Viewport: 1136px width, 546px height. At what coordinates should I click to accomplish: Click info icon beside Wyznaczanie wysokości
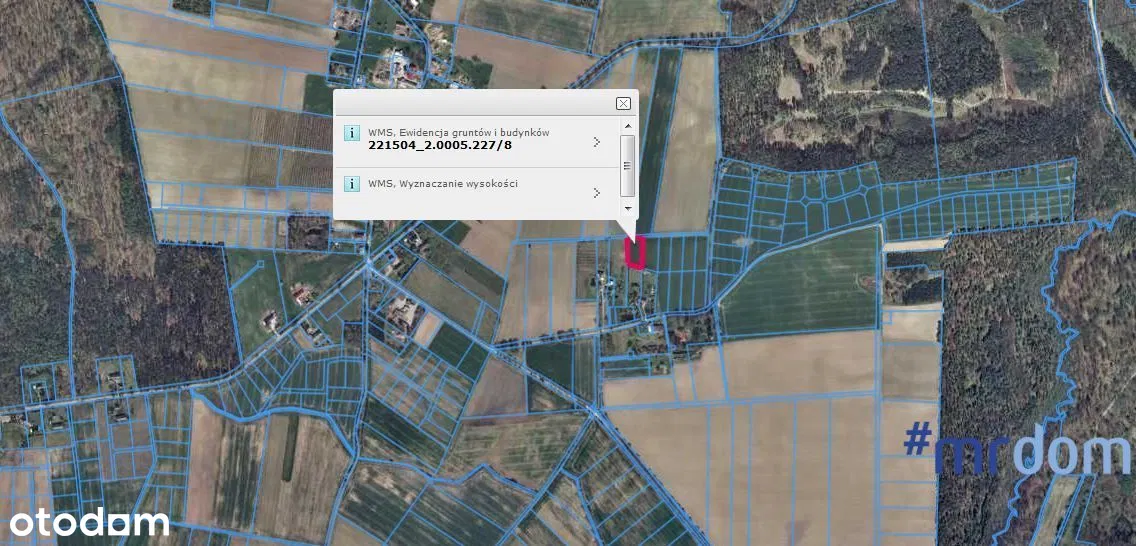tap(351, 184)
